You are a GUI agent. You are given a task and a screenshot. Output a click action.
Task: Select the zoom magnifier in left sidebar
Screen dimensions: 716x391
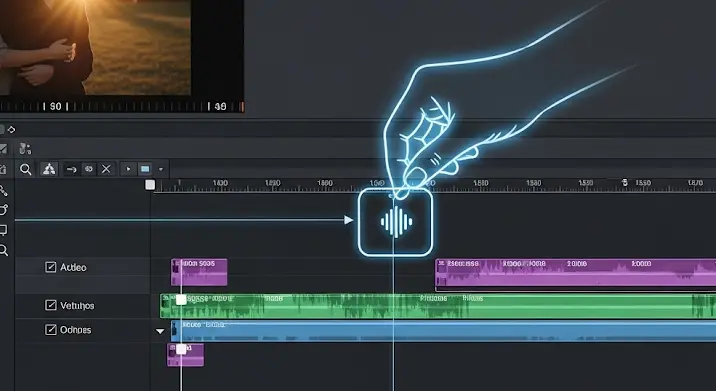coord(4,250)
